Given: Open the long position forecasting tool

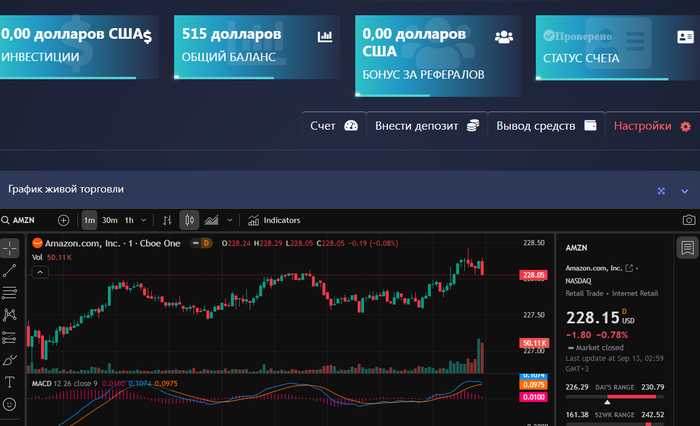Looking at the screenshot, I should (x=9, y=337).
